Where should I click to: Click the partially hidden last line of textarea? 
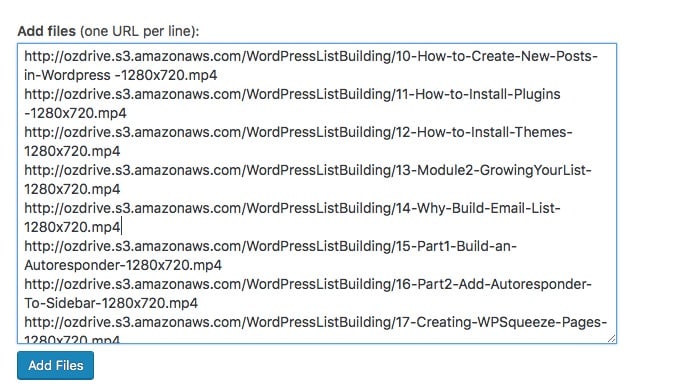pos(72,339)
